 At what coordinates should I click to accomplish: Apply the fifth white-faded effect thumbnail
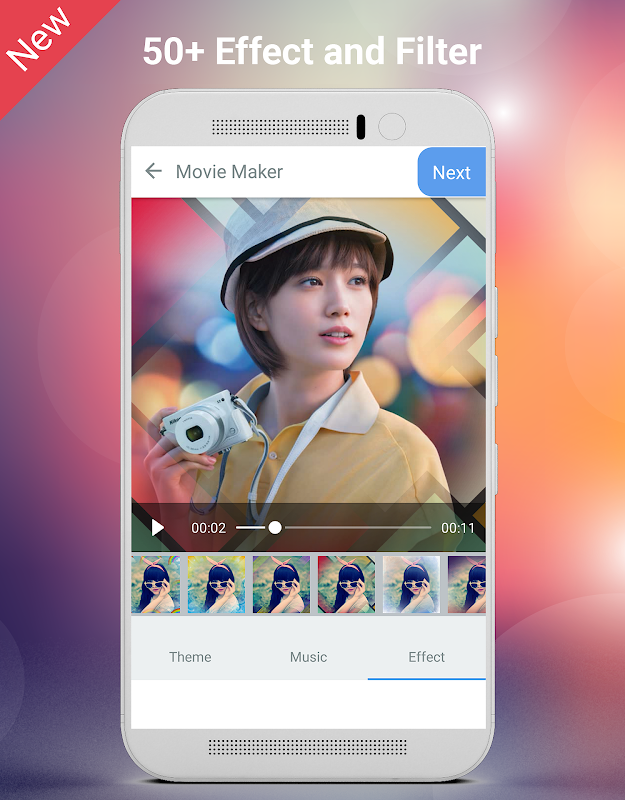point(411,585)
